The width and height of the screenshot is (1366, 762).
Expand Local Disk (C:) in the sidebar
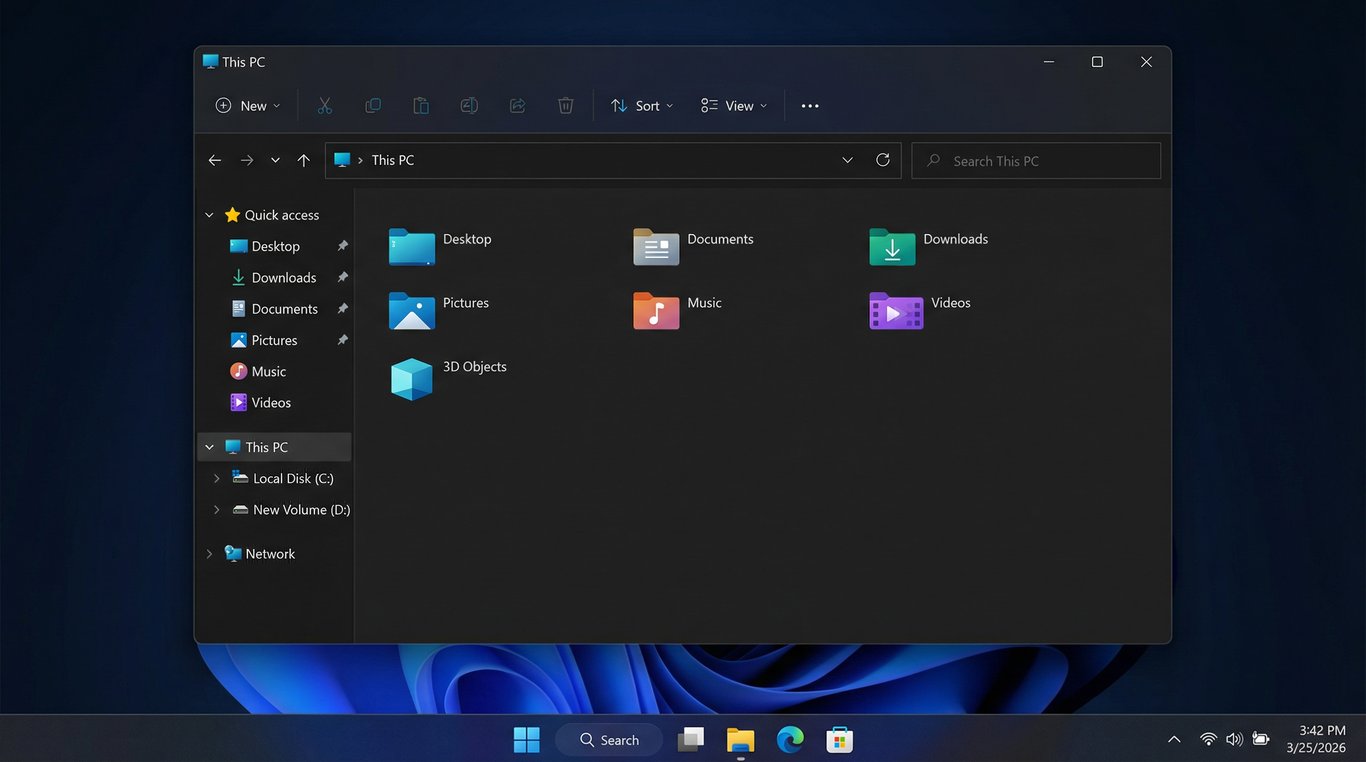tap(217, 478)
